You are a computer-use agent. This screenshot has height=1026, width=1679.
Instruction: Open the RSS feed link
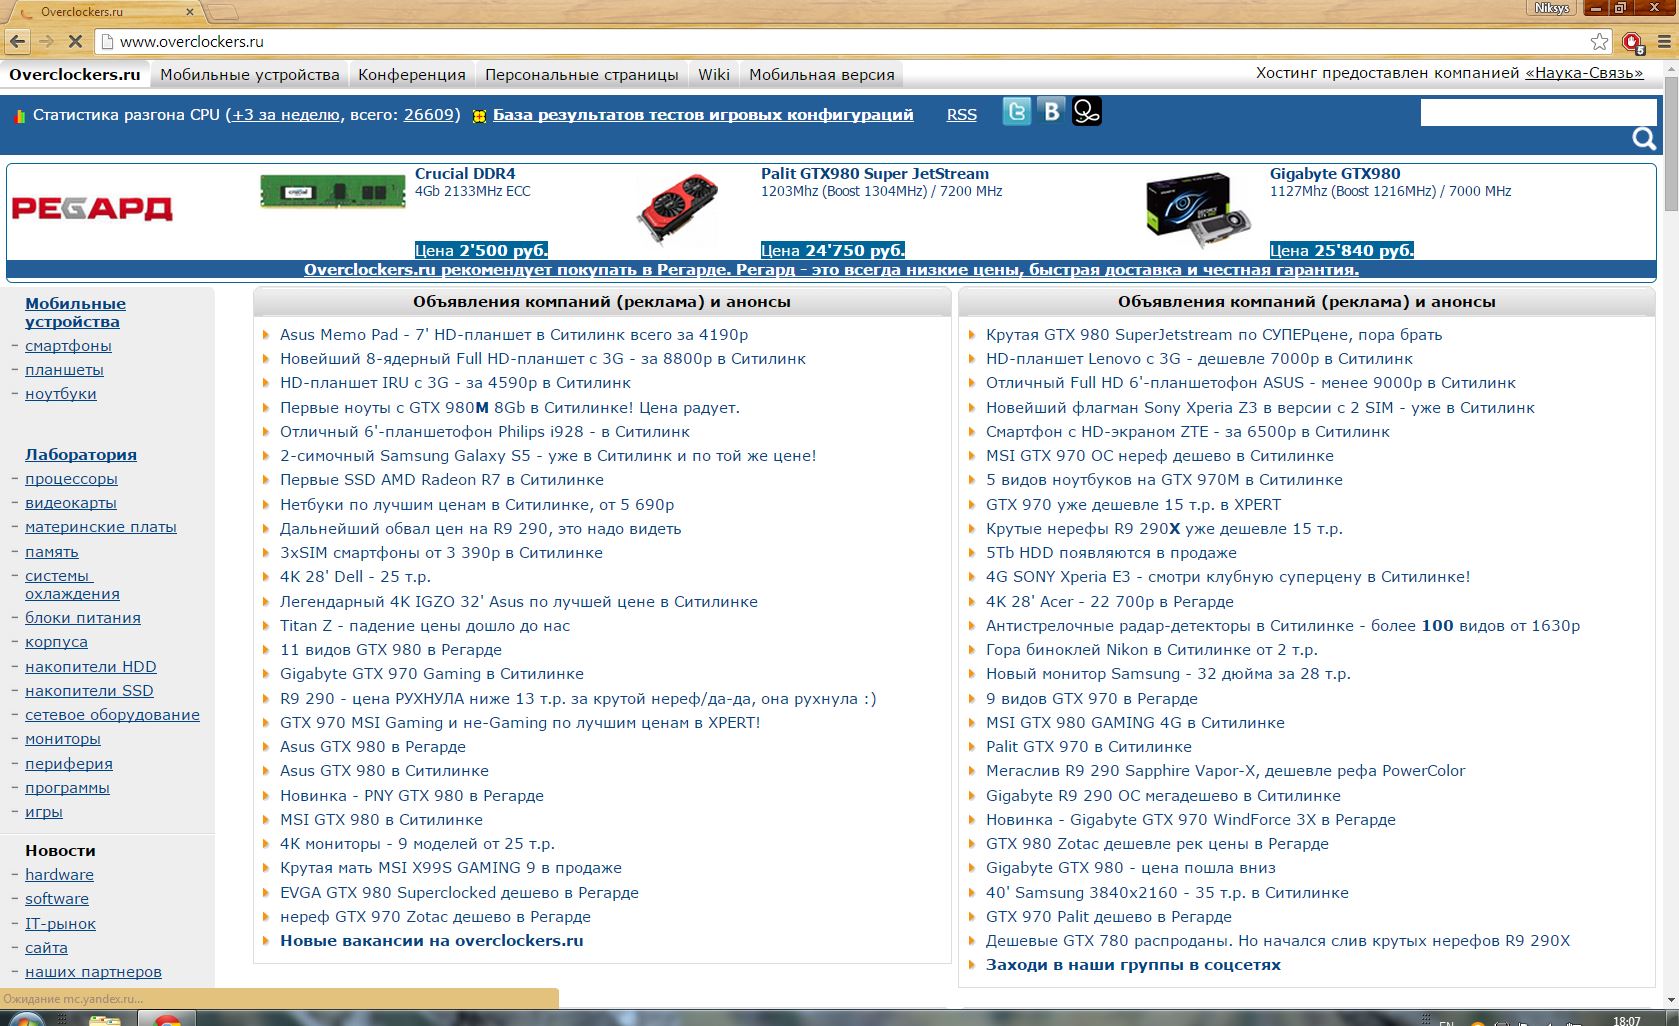tap(962, 115)
